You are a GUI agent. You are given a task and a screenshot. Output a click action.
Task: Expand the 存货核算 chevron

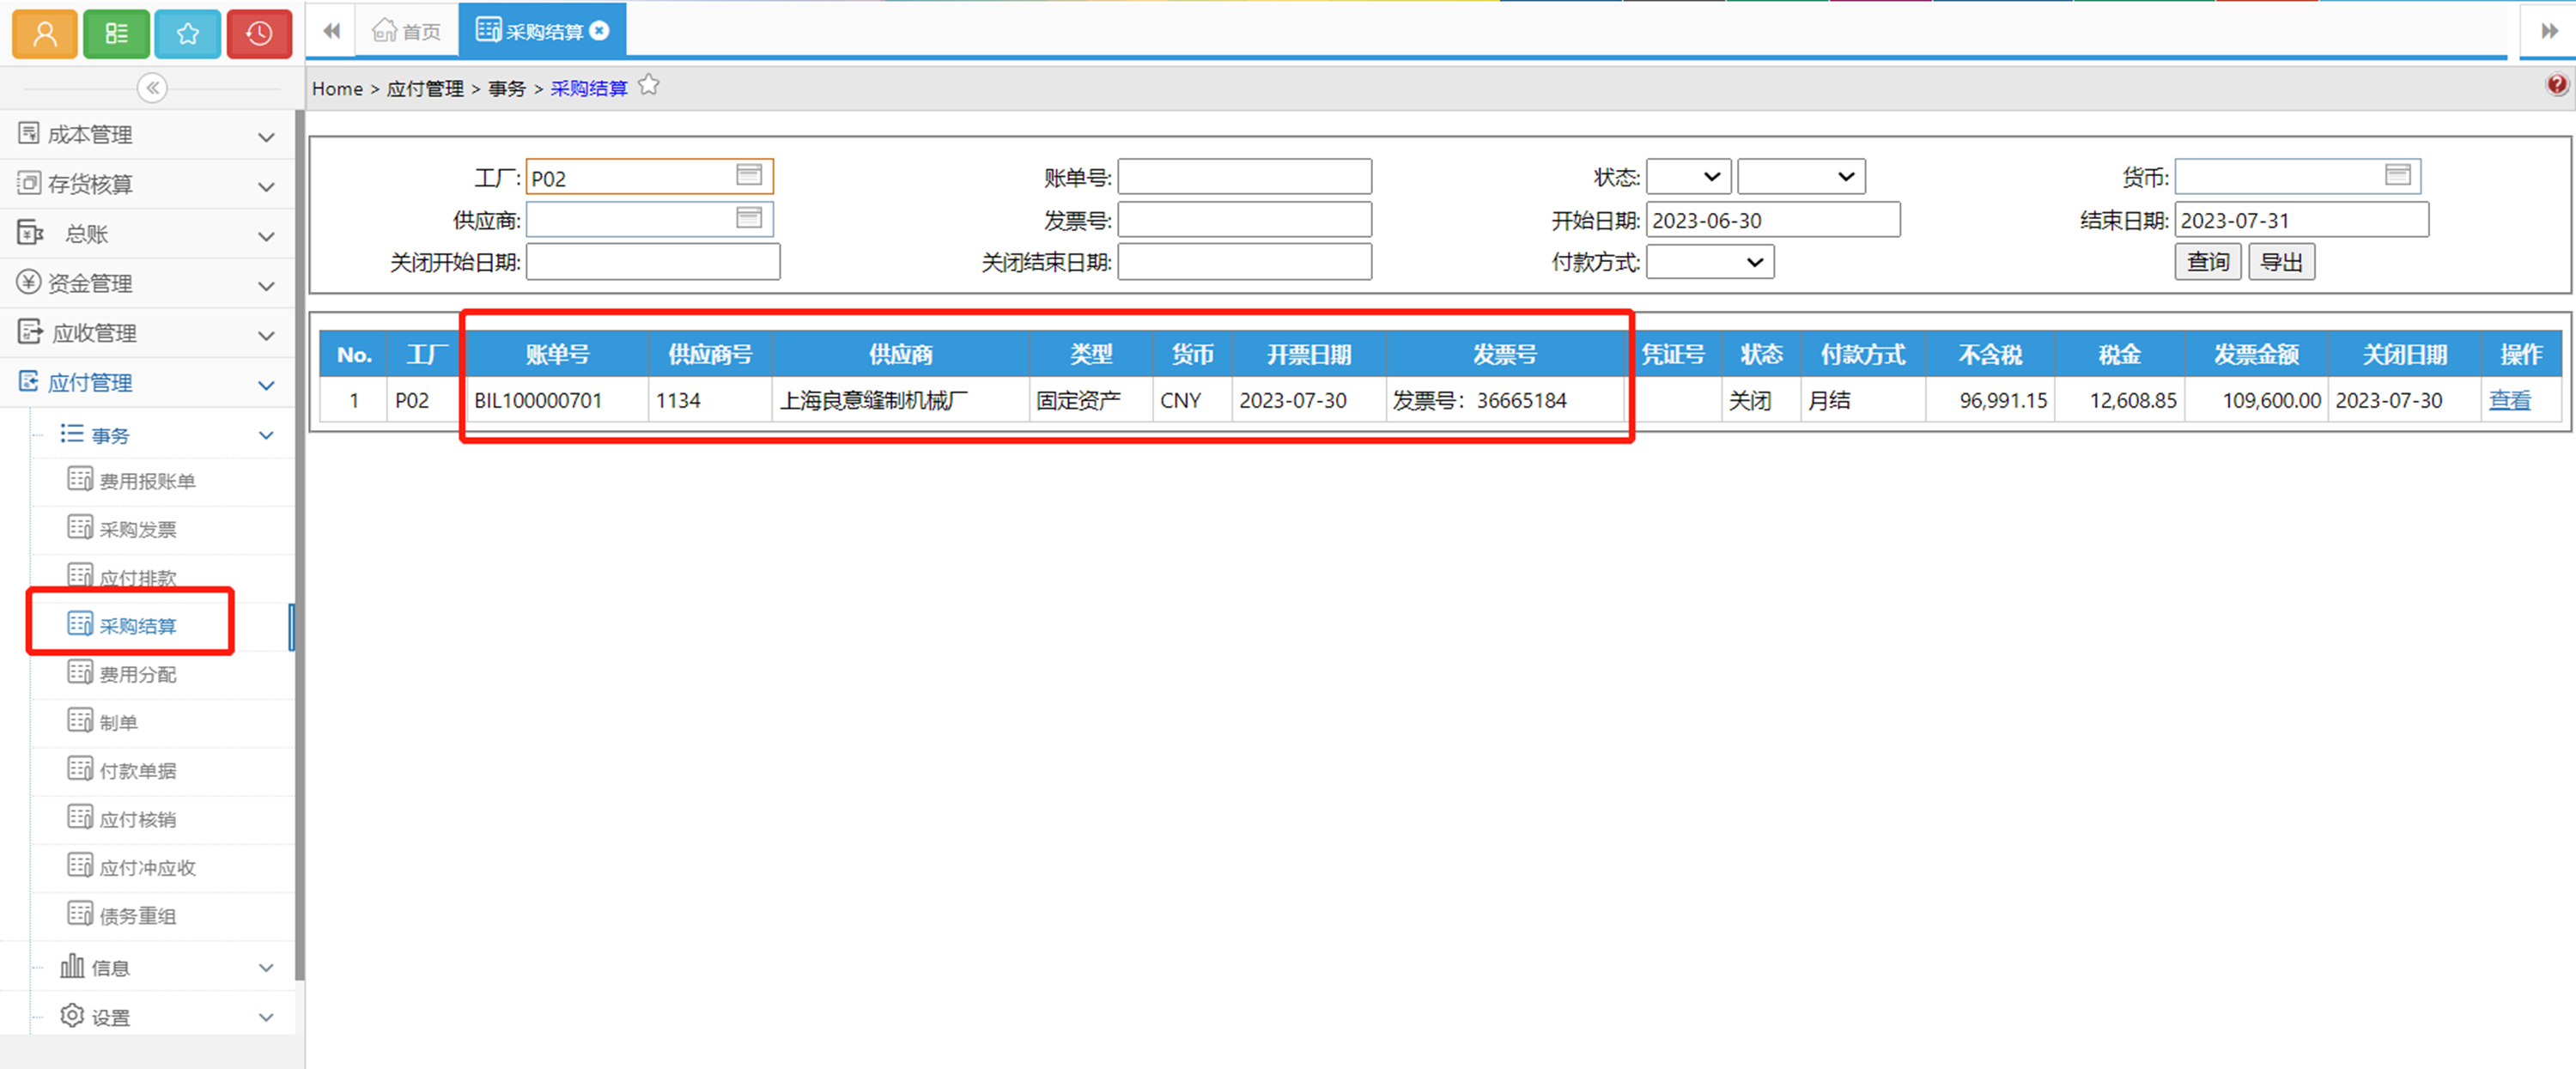click(x=266, y=187)
